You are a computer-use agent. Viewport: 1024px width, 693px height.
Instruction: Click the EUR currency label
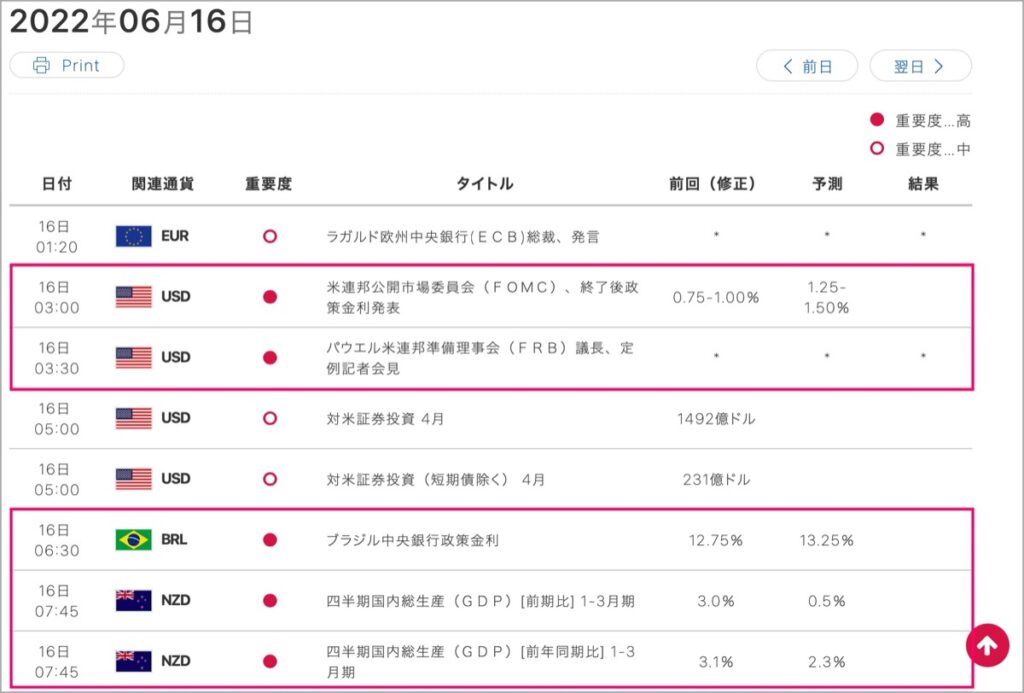(x=175, y=236)
